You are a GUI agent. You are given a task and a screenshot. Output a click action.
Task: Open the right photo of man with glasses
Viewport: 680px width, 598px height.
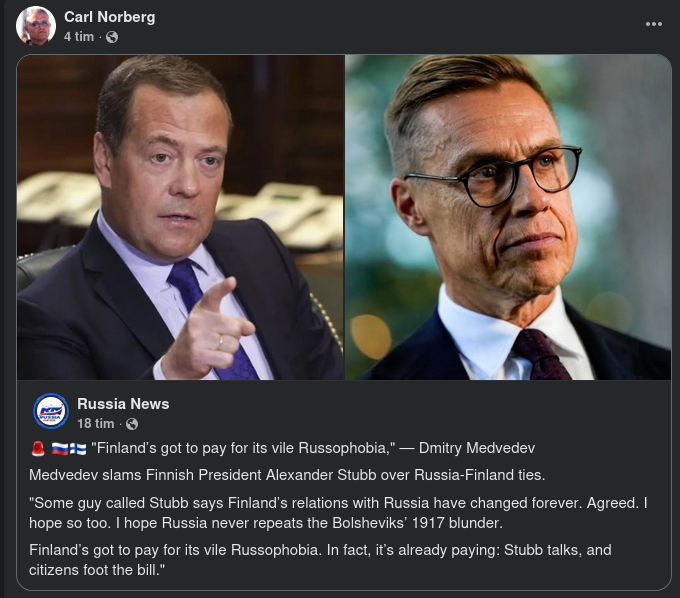[508, 217]
